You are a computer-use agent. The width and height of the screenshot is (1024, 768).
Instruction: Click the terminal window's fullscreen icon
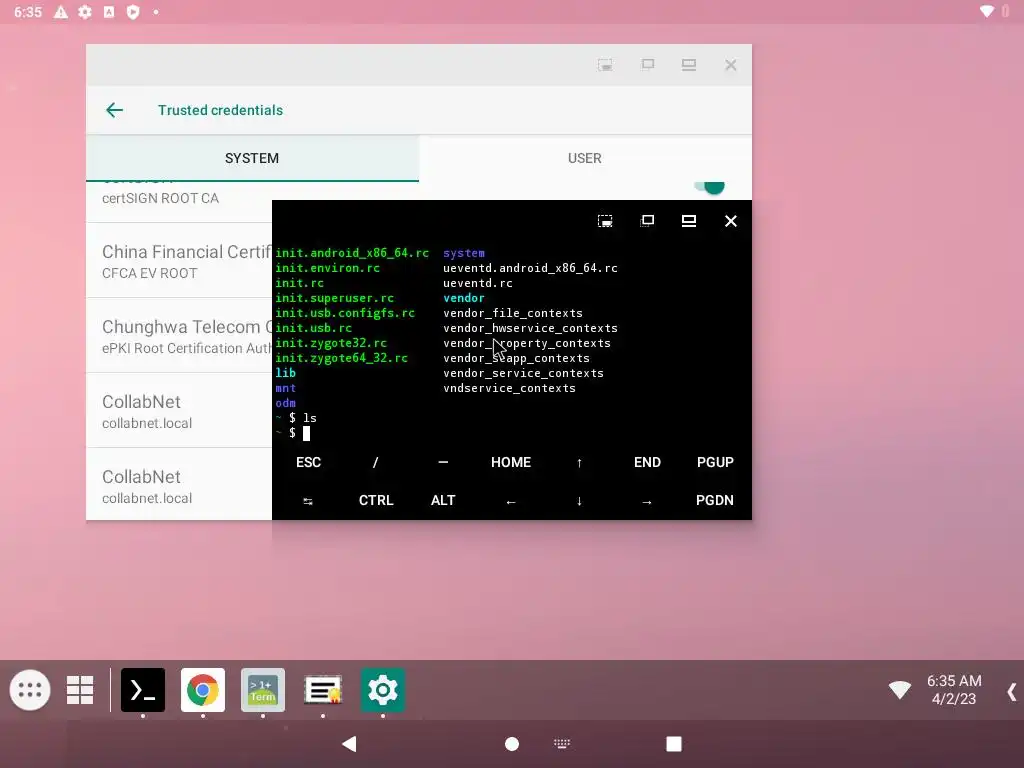coord(689,221)
